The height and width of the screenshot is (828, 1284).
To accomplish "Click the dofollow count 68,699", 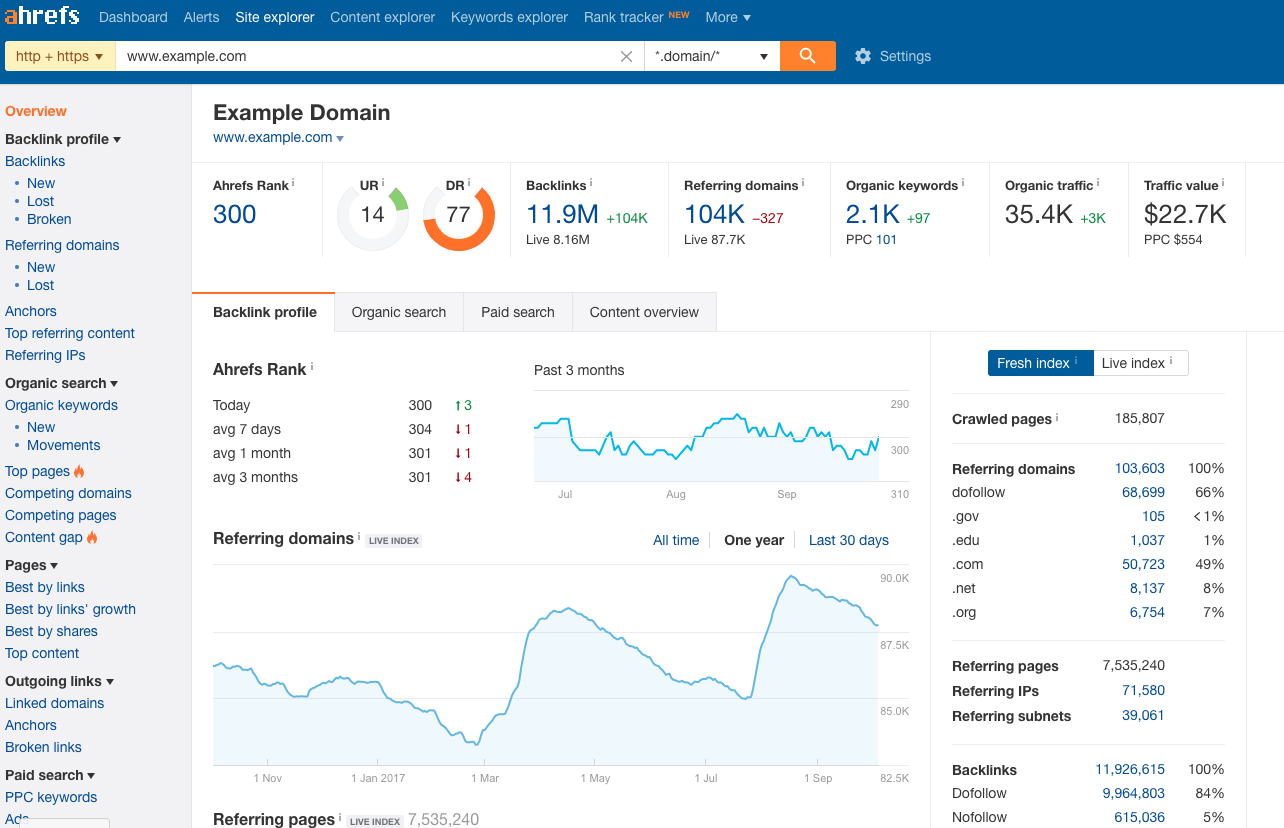I will [x=1143, y=492].
